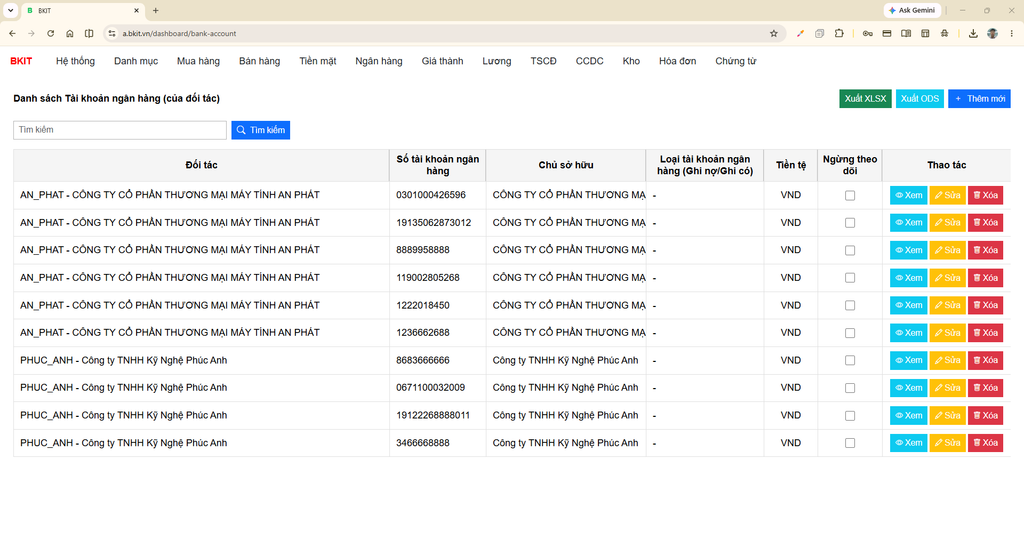Open the Bán hàng menu
The height and width of the screenshot is (550, 1024).
point(259,61)
